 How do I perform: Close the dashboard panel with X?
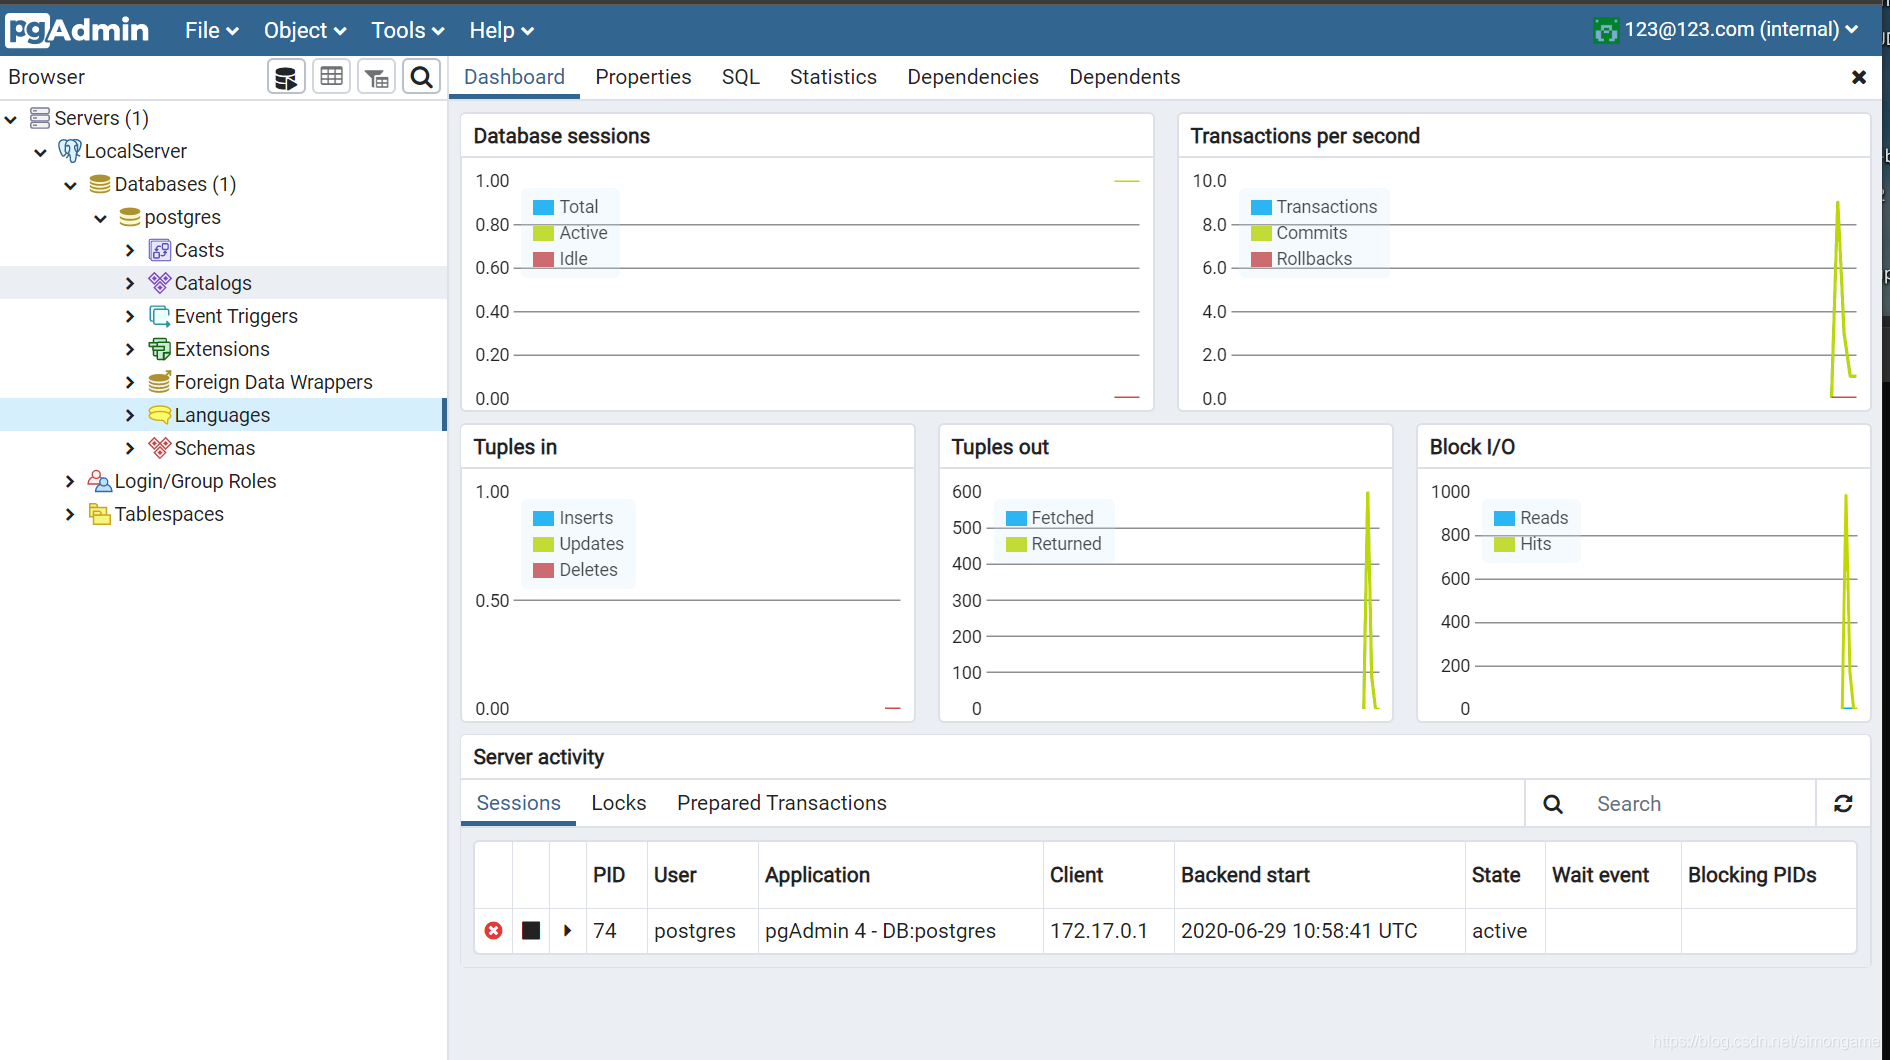tap(1859, 77)
